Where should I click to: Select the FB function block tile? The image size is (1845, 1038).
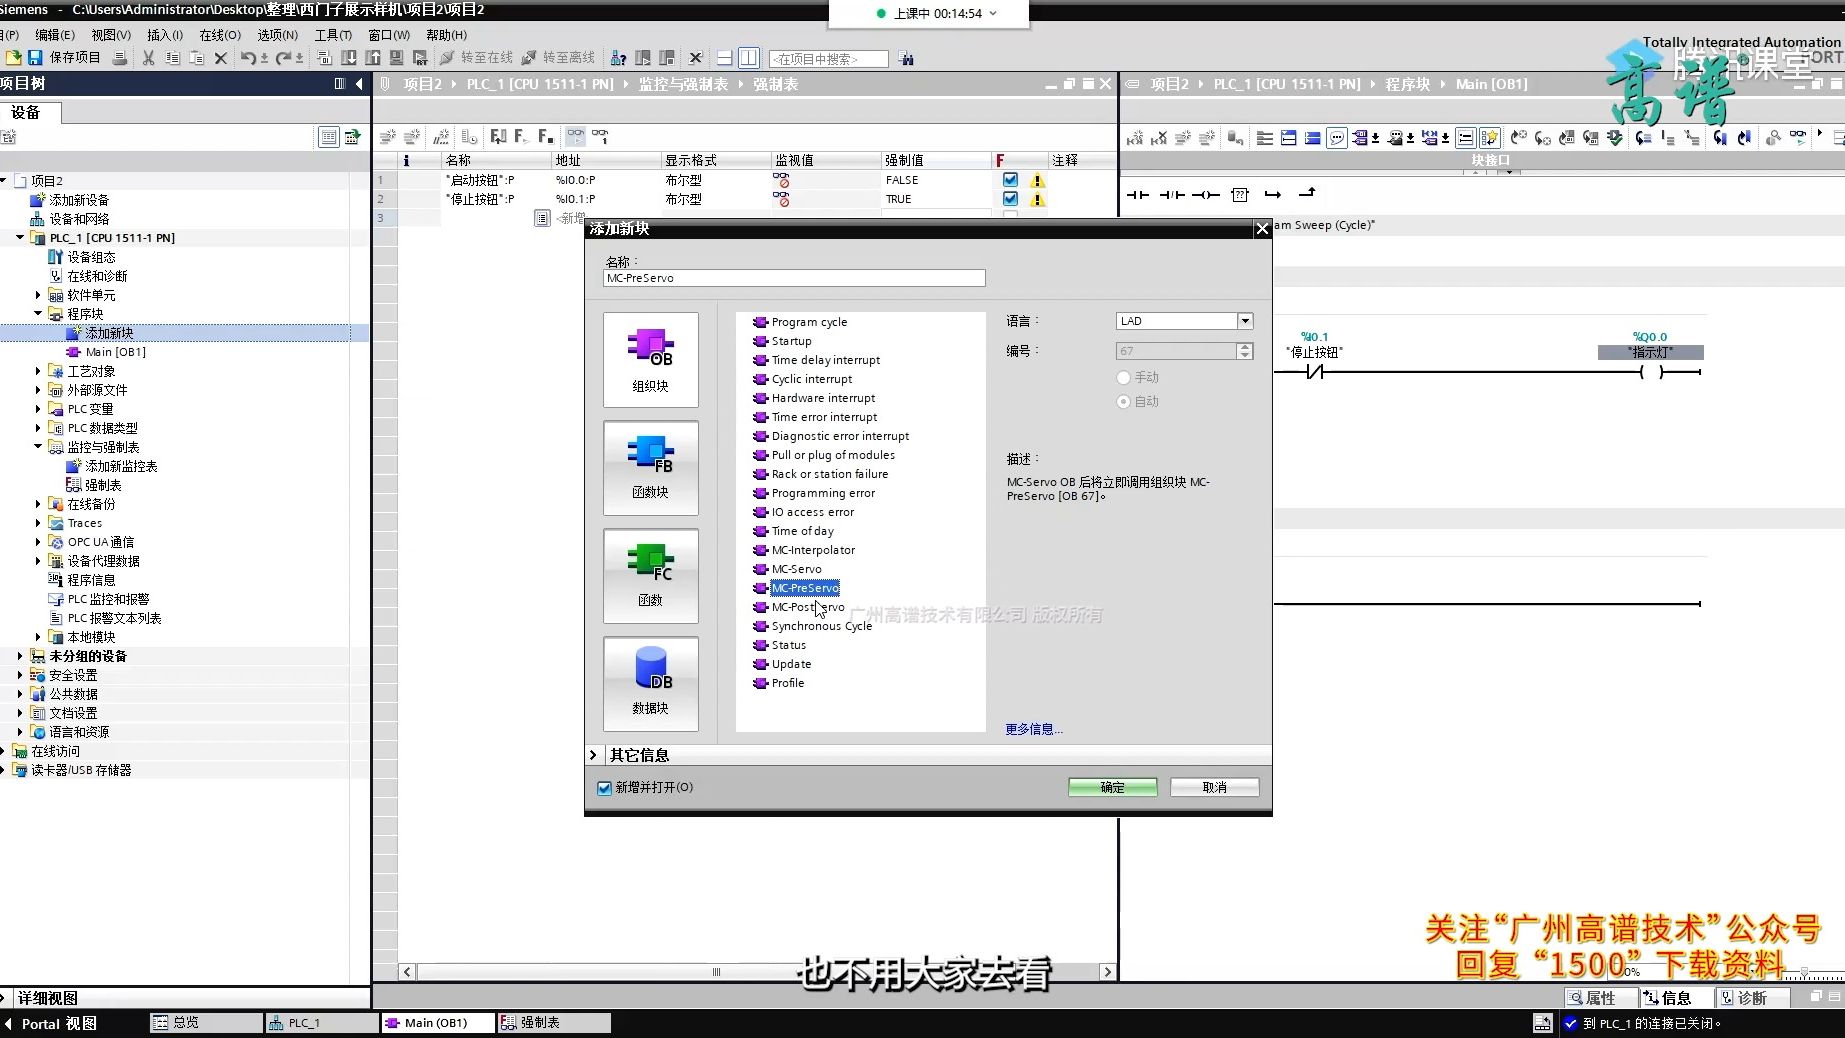click(x=650, y=468)
